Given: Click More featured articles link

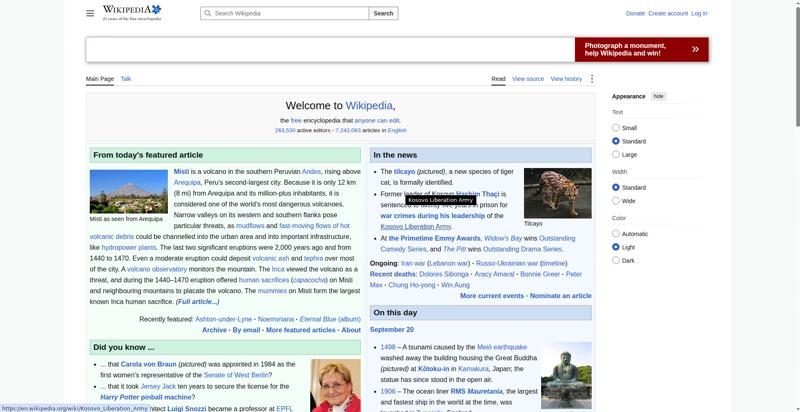Looking at the screenshot, I should (301, 330).
